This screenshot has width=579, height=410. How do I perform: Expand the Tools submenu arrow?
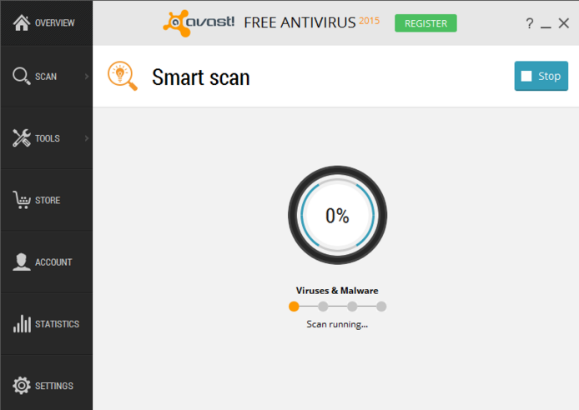pos(87,138)
